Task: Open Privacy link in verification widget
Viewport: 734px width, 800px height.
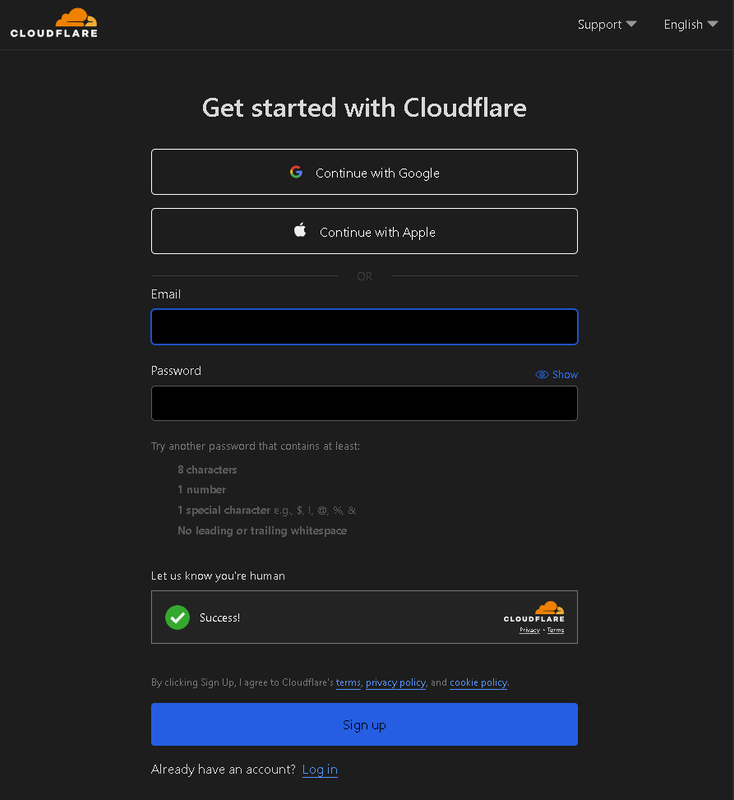Action: (529, 630)
